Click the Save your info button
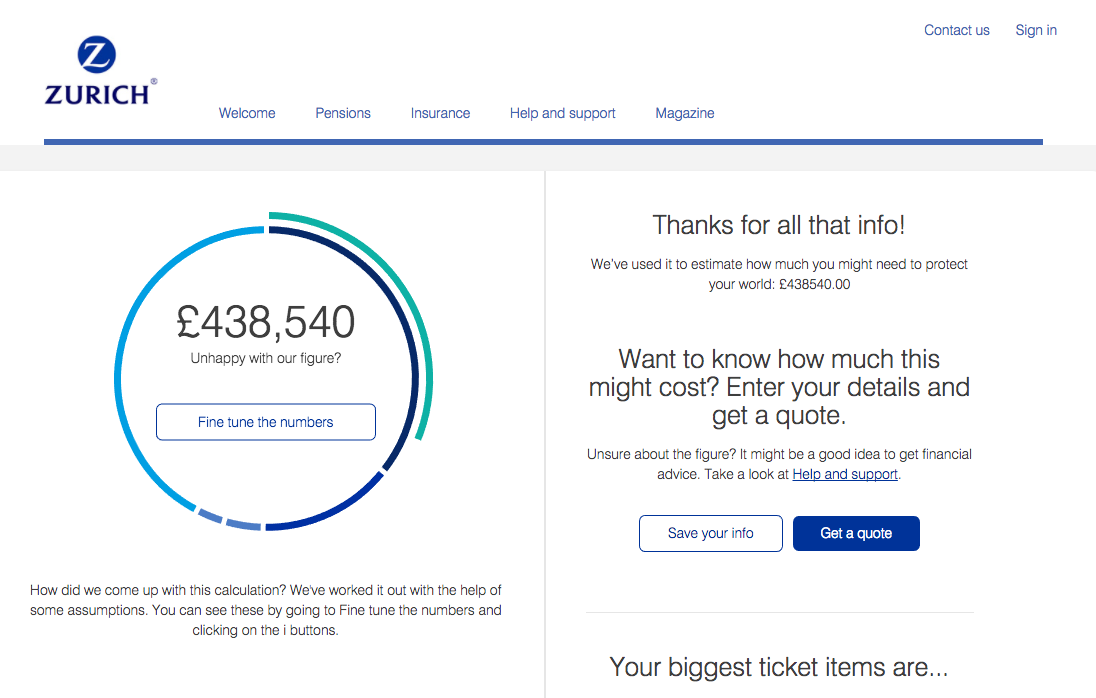1096x698 pixels. coord(711,533)
